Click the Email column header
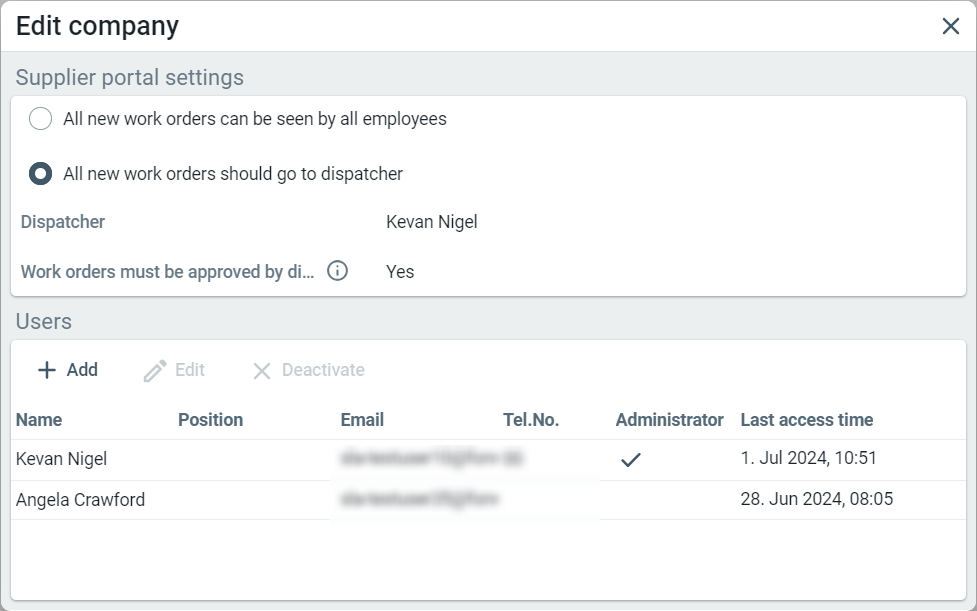The width and height of the screenshot is (977, 611). (362, 420)
